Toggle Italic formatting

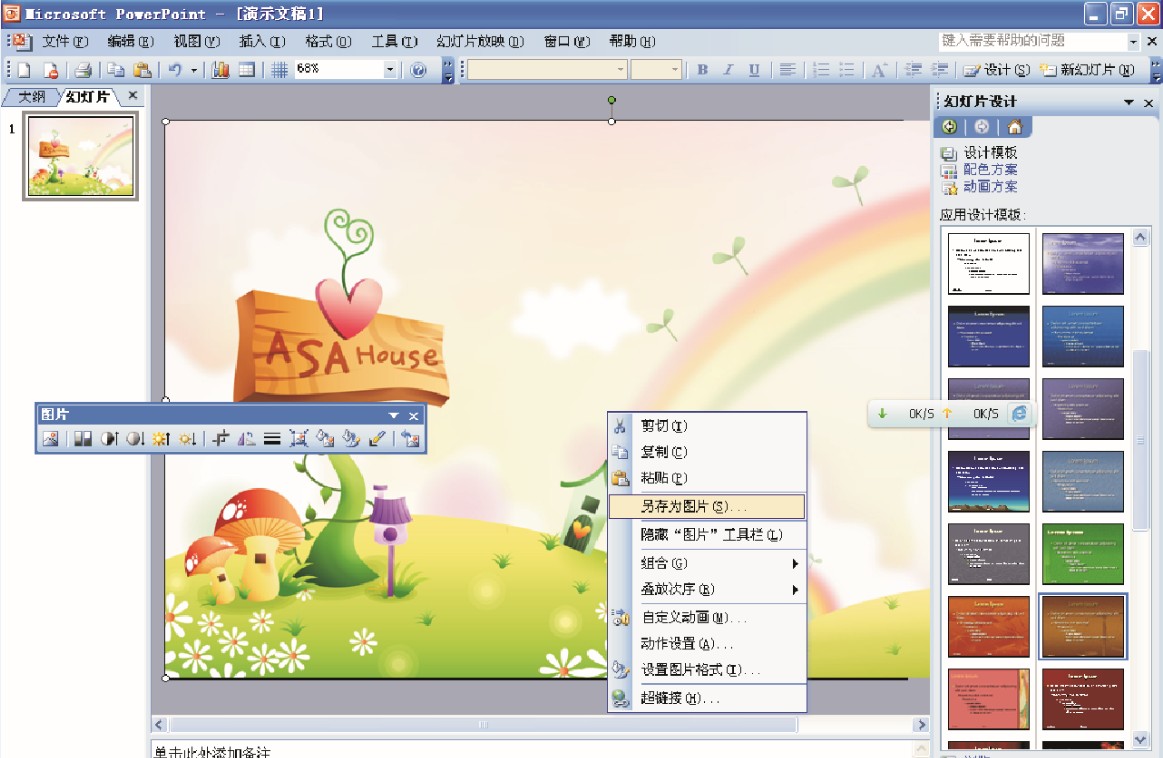[x=728, y=70]
